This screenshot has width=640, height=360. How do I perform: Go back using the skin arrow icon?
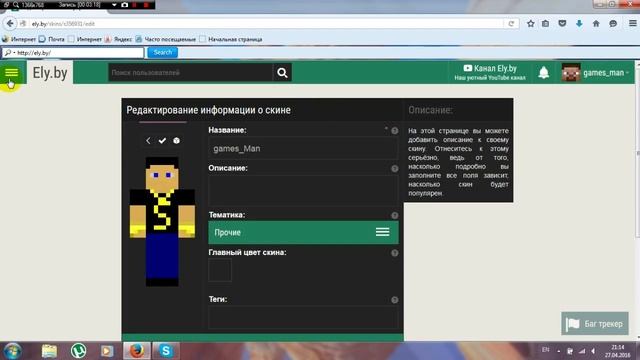(148, 140)
